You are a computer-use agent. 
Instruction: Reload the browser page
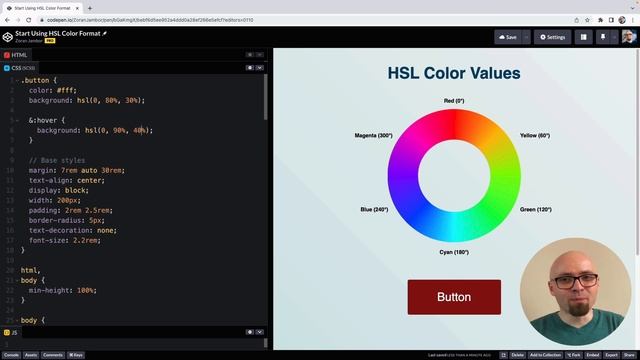[29, 20]
